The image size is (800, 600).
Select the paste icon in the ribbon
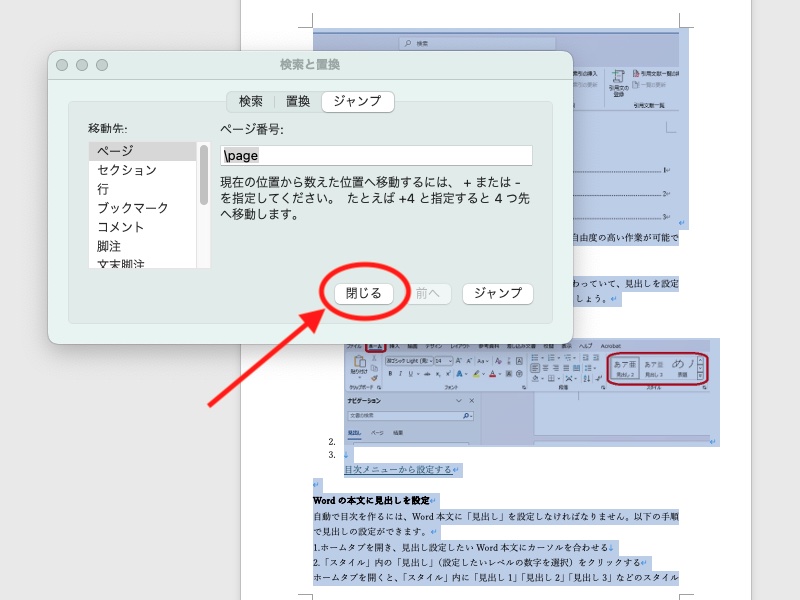(359, 361)
